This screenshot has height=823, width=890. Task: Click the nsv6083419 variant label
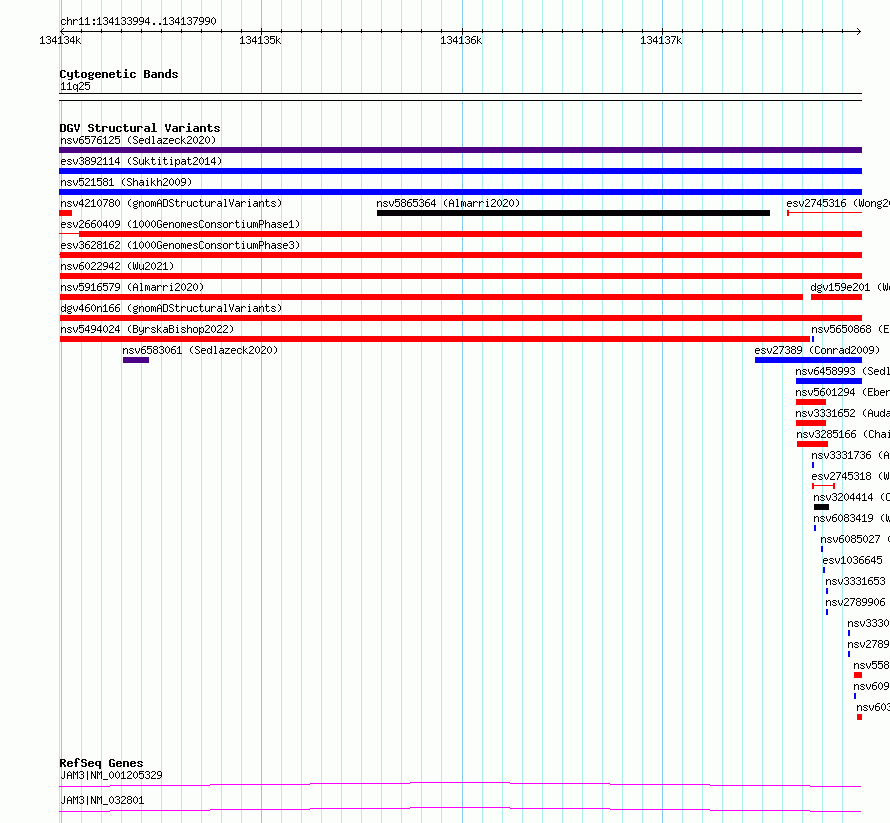(851, 518)
